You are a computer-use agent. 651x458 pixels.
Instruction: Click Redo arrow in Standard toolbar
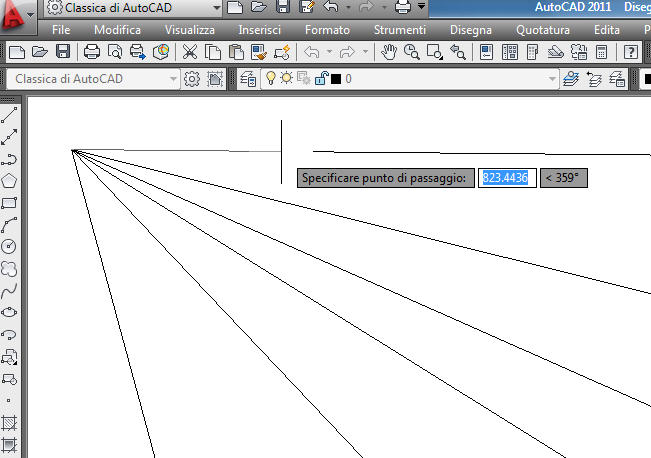coord(347,52)
